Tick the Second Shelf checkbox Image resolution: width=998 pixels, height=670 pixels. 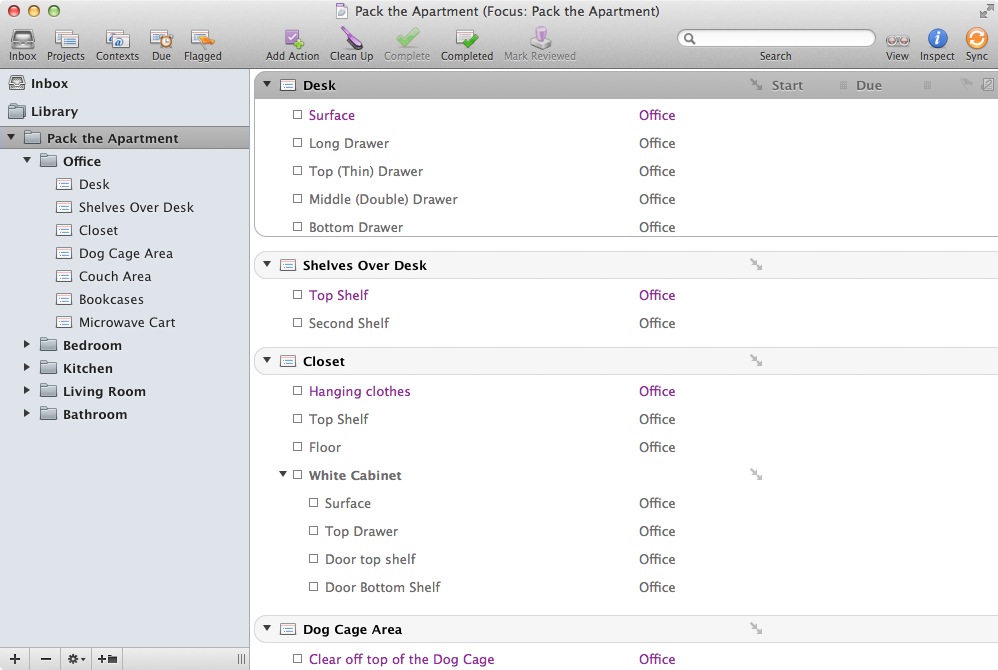(x=297, y=324)
